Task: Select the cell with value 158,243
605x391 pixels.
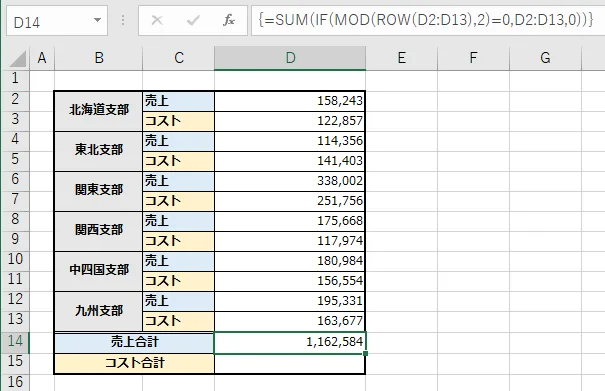Action: 290,102
